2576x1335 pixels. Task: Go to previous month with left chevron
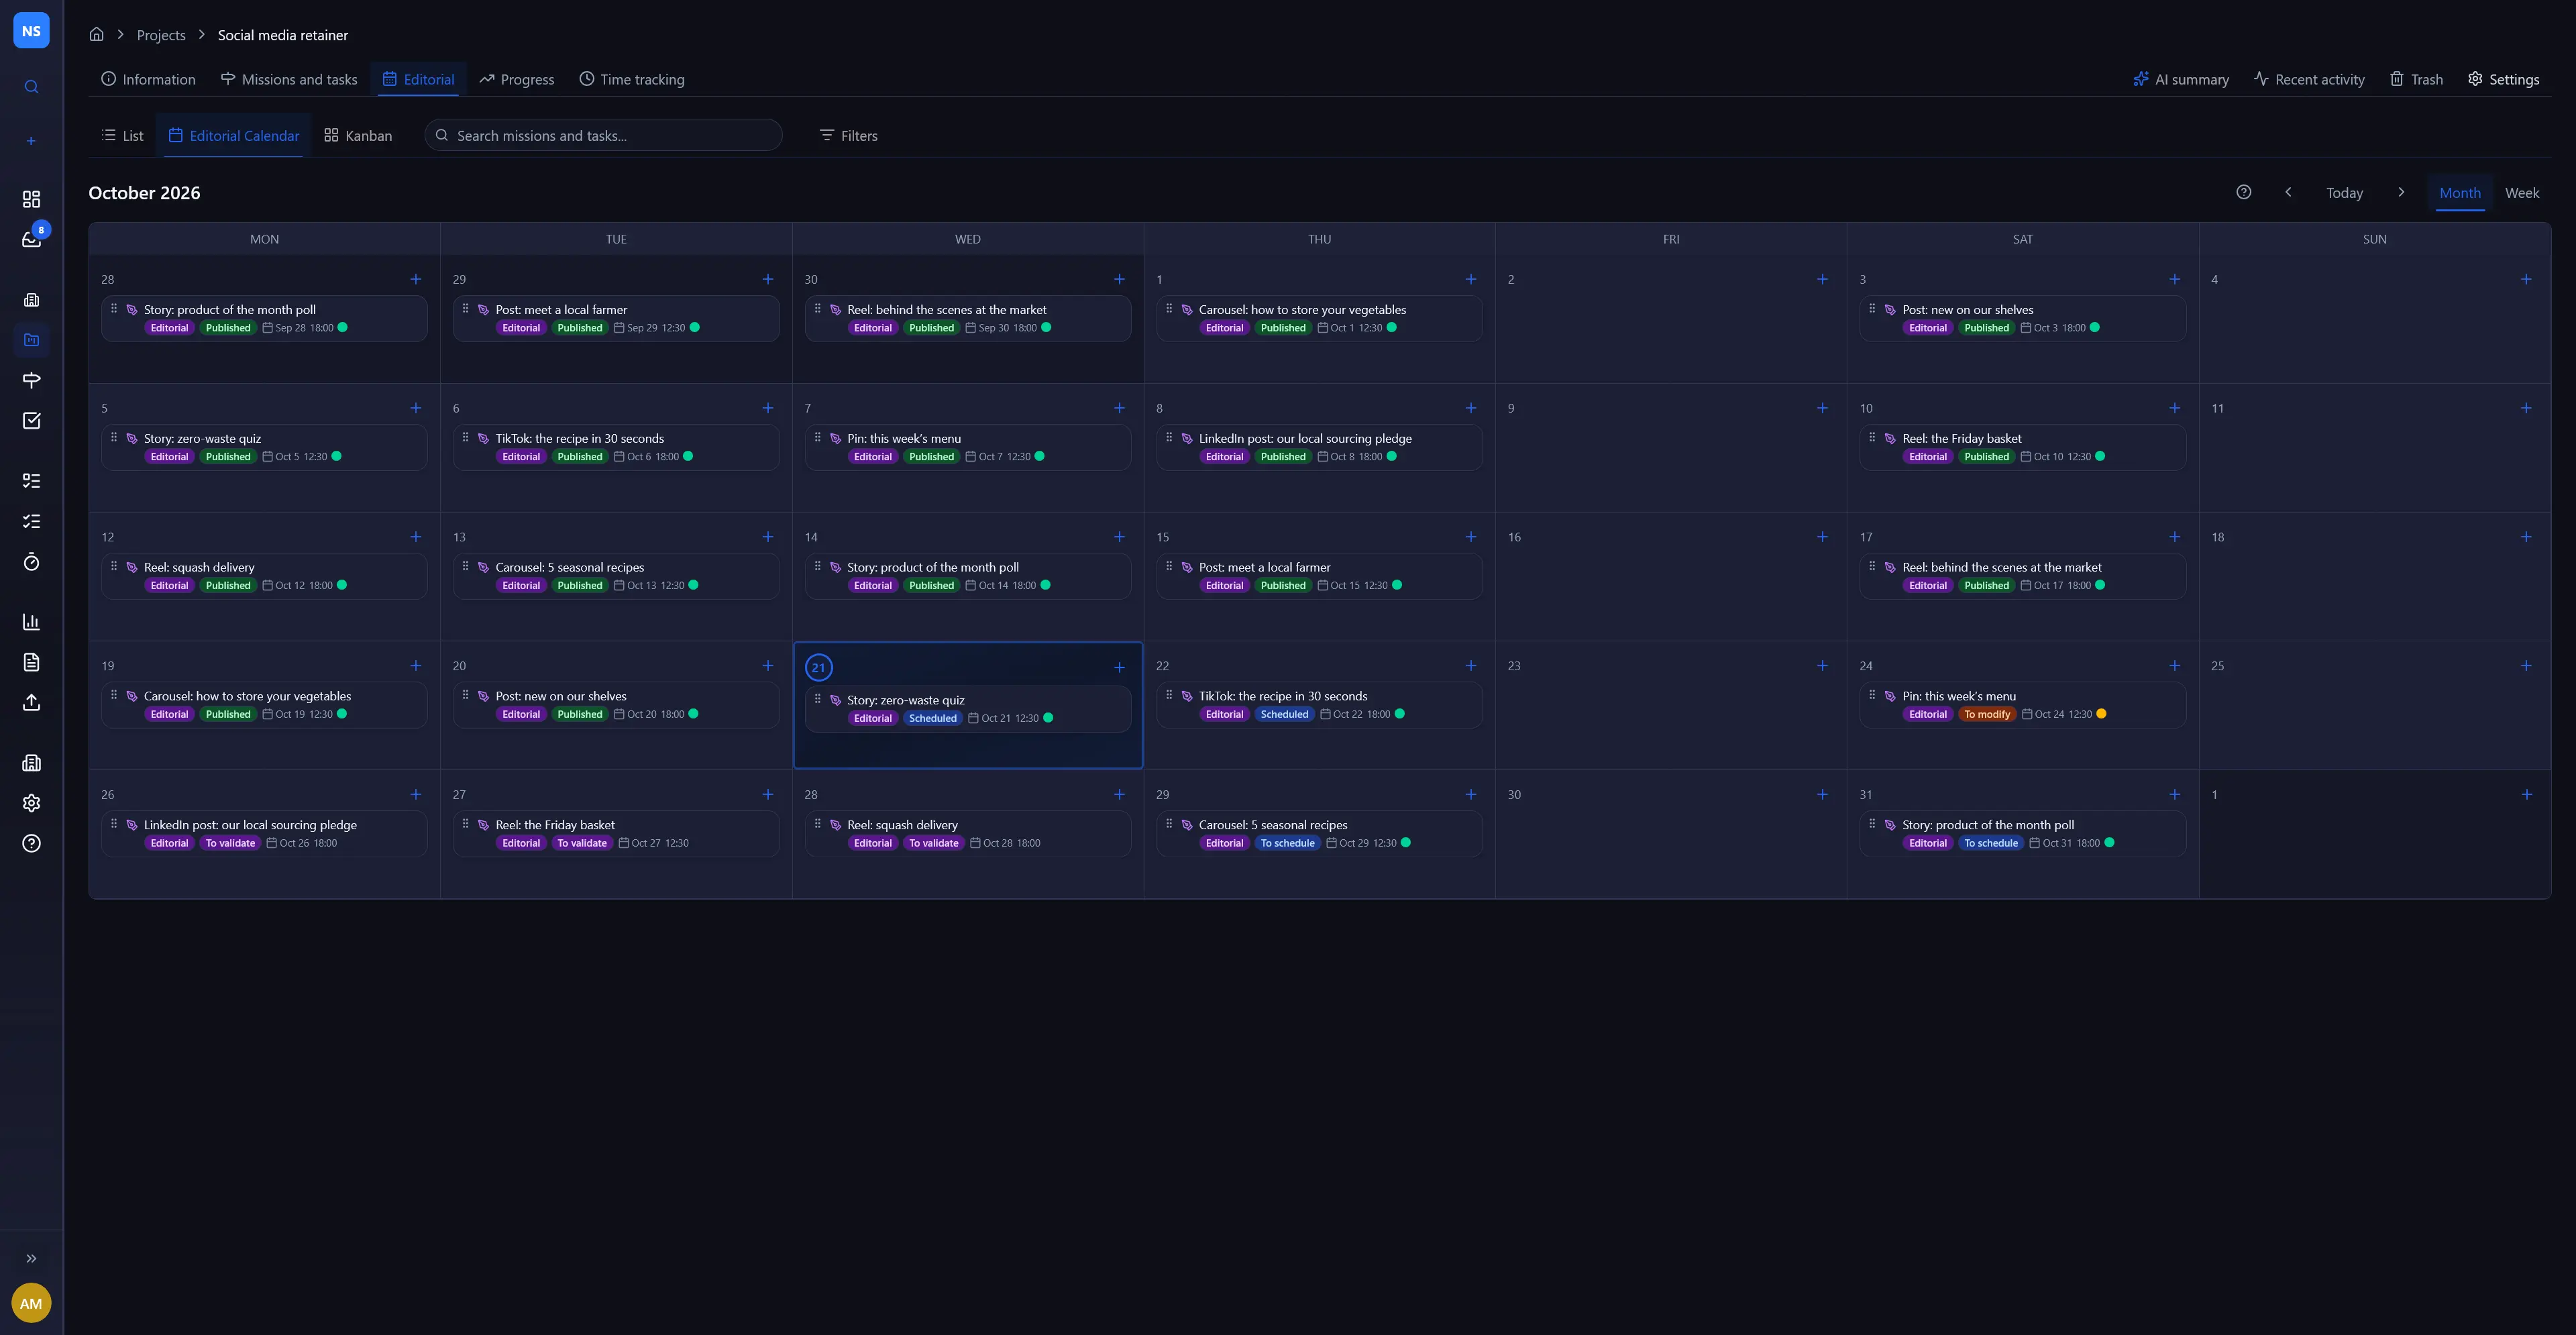pyautogui.click(x=2288, y=192)
